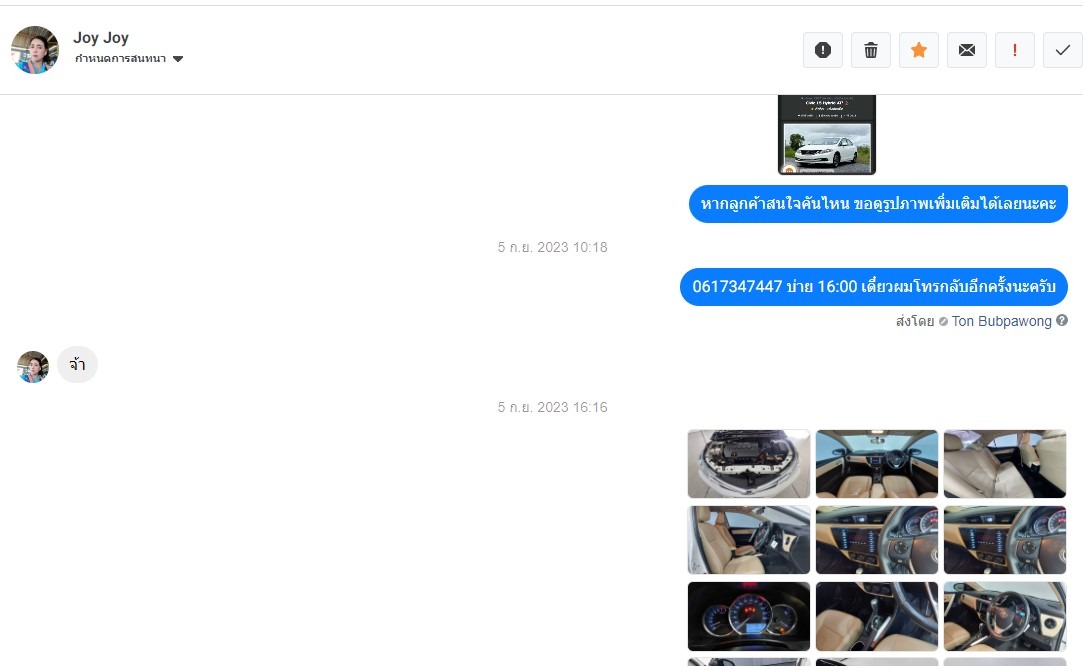The image size is (1083, 671).
Task: Delete conversation with the trash icon
Action: 870,50
